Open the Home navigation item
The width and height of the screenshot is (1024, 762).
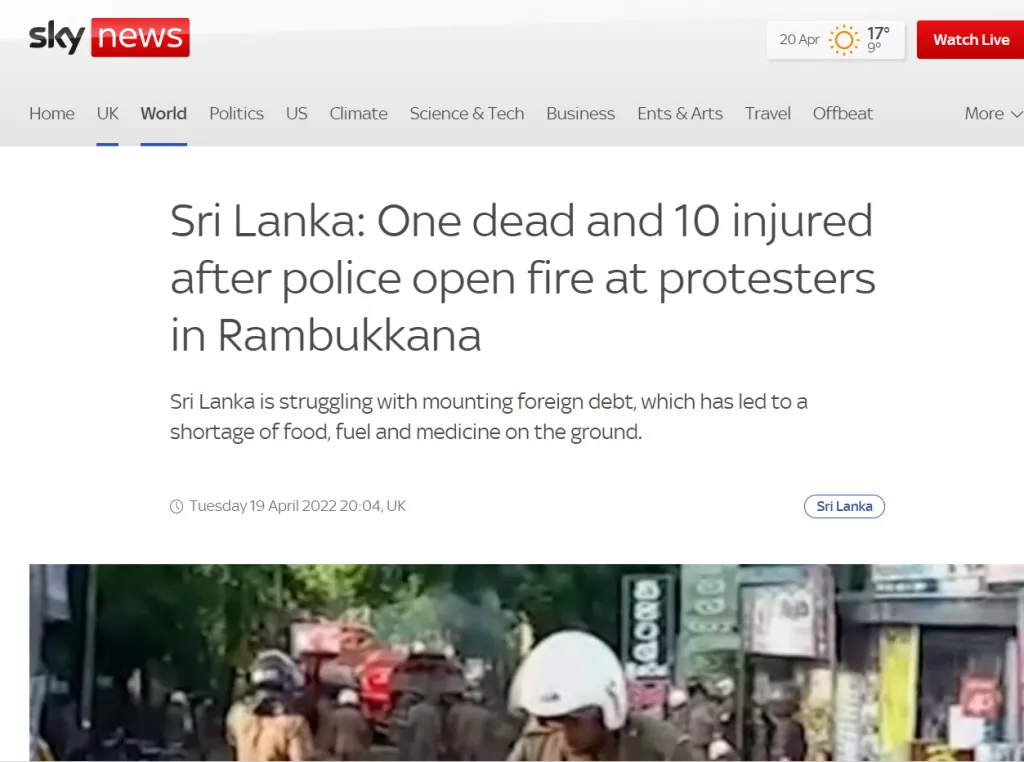click(x=52, y=114)
